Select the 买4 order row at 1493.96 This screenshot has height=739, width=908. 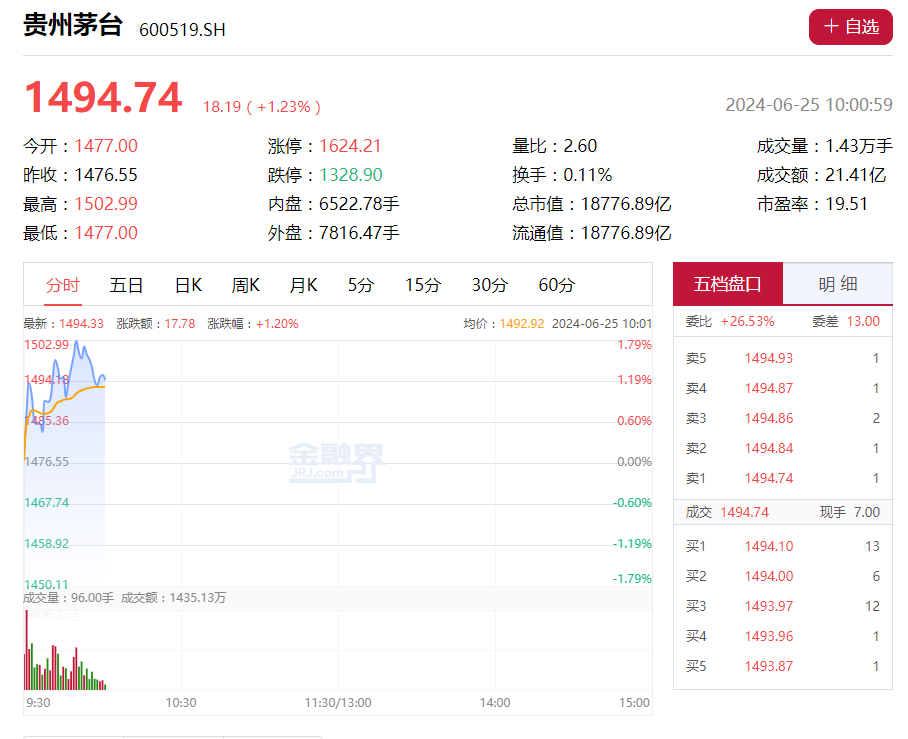[x=783, y=637]
